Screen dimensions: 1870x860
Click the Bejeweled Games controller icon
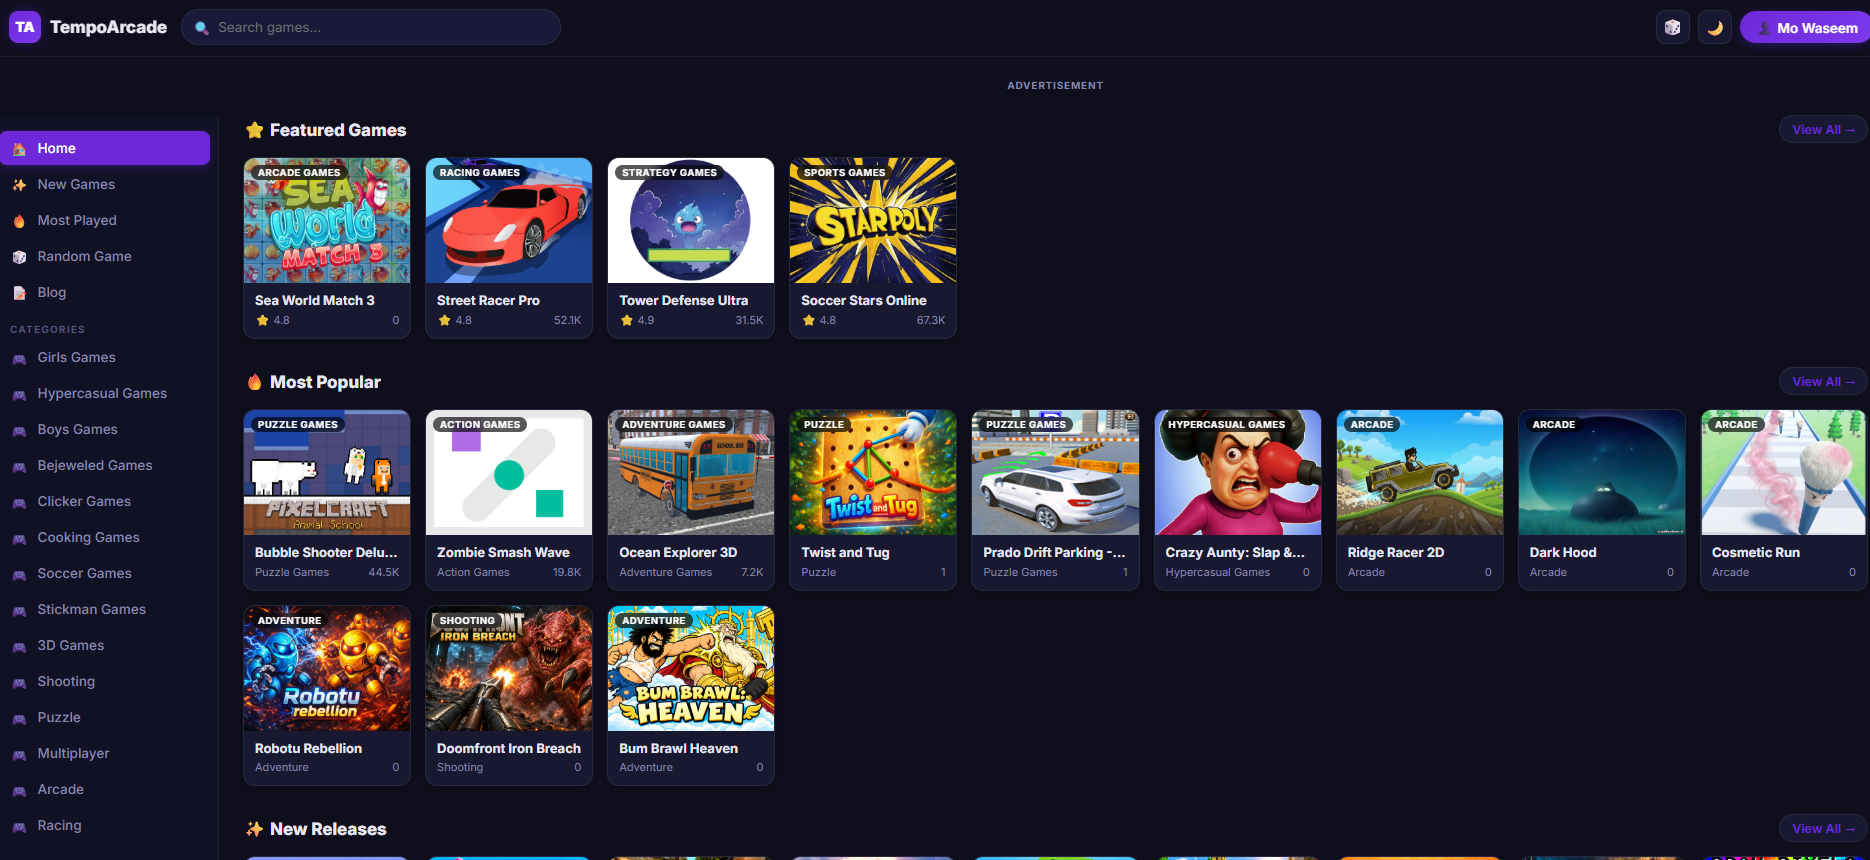pos(19,466)
